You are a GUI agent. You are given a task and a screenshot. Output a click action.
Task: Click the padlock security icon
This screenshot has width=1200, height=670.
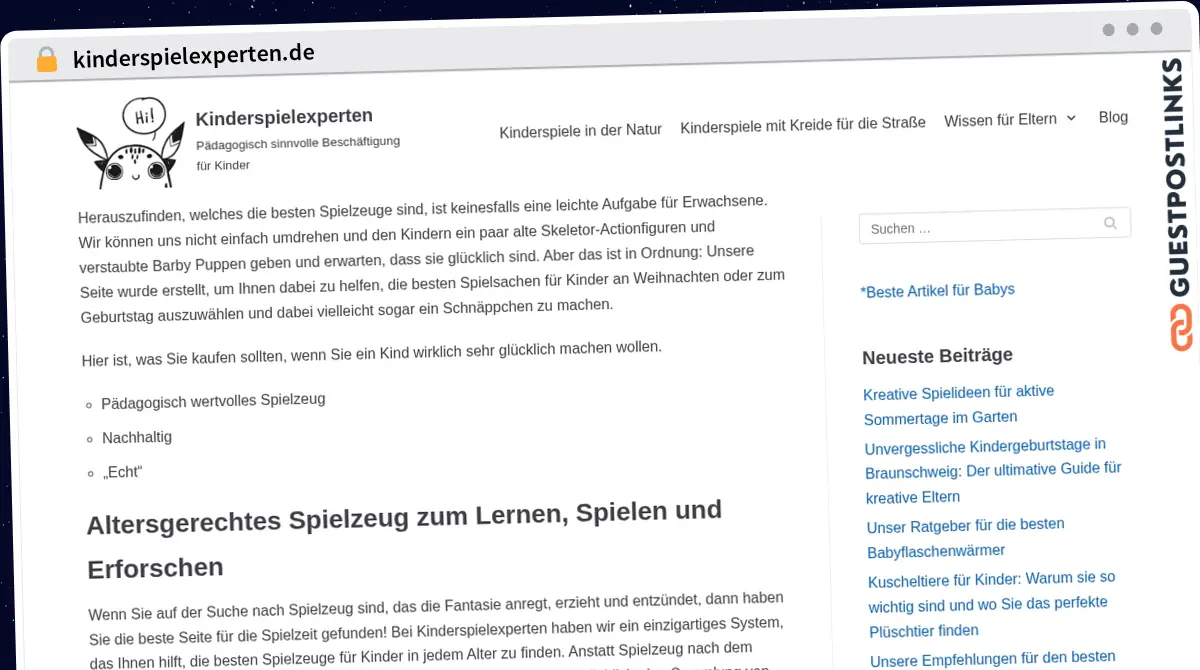46,60
